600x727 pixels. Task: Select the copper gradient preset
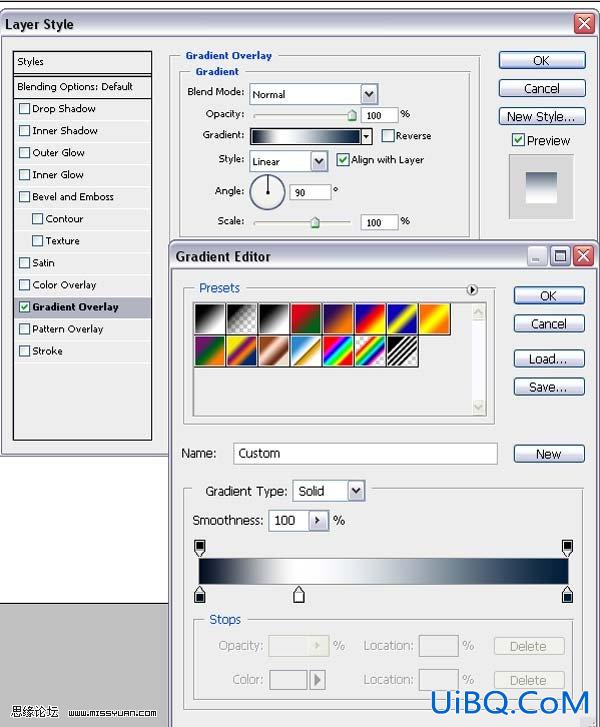(x=274, y=351)
